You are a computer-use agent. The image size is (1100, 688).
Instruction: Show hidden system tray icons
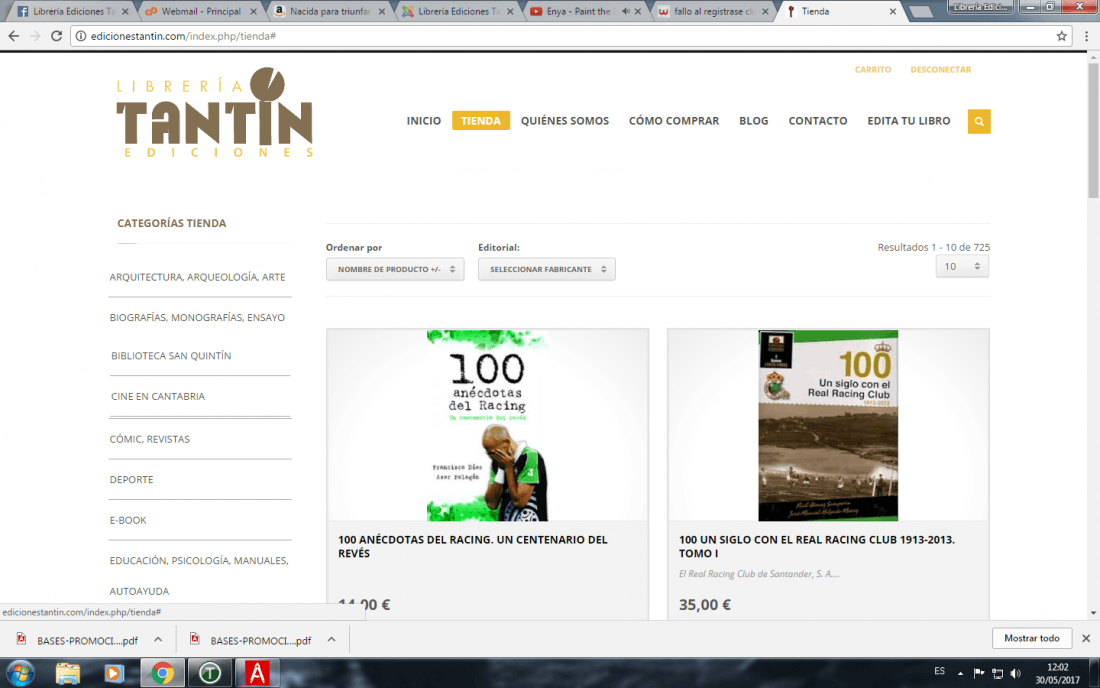[960, 673]
